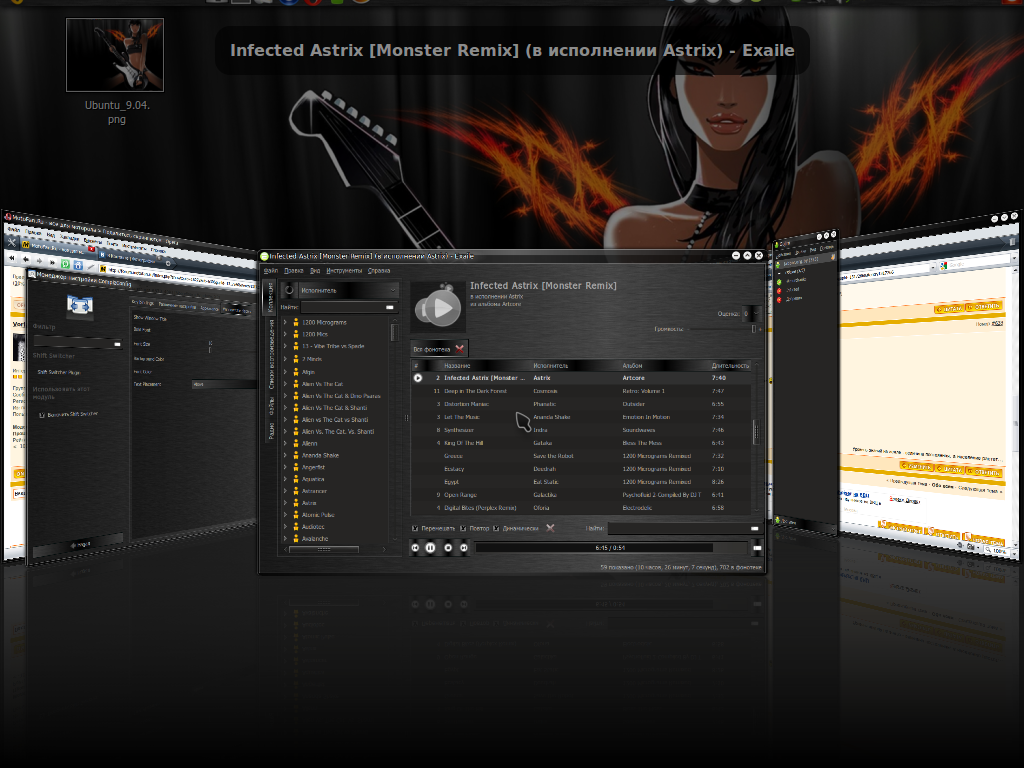Open the Справка menu in Exaile
Viewport: 1024px width, 768px height.
379,270
